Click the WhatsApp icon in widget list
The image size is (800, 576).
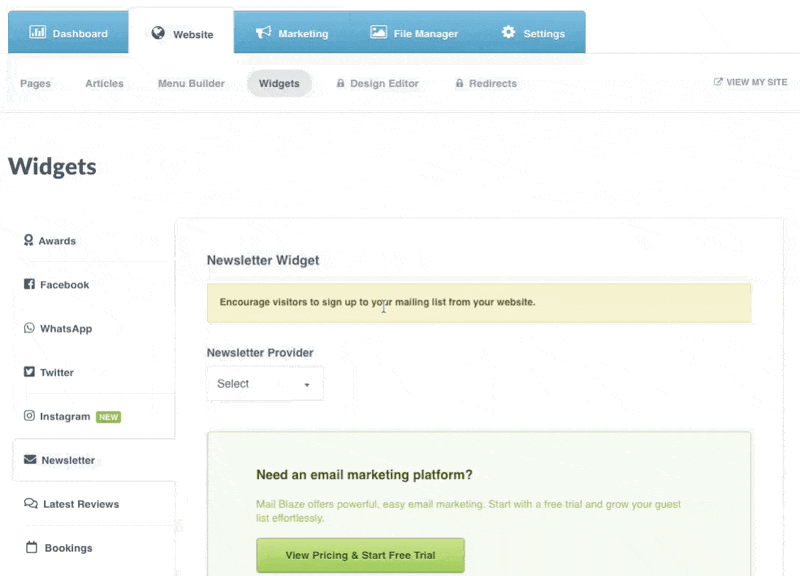pyautogui.click(x=29, y=329)
